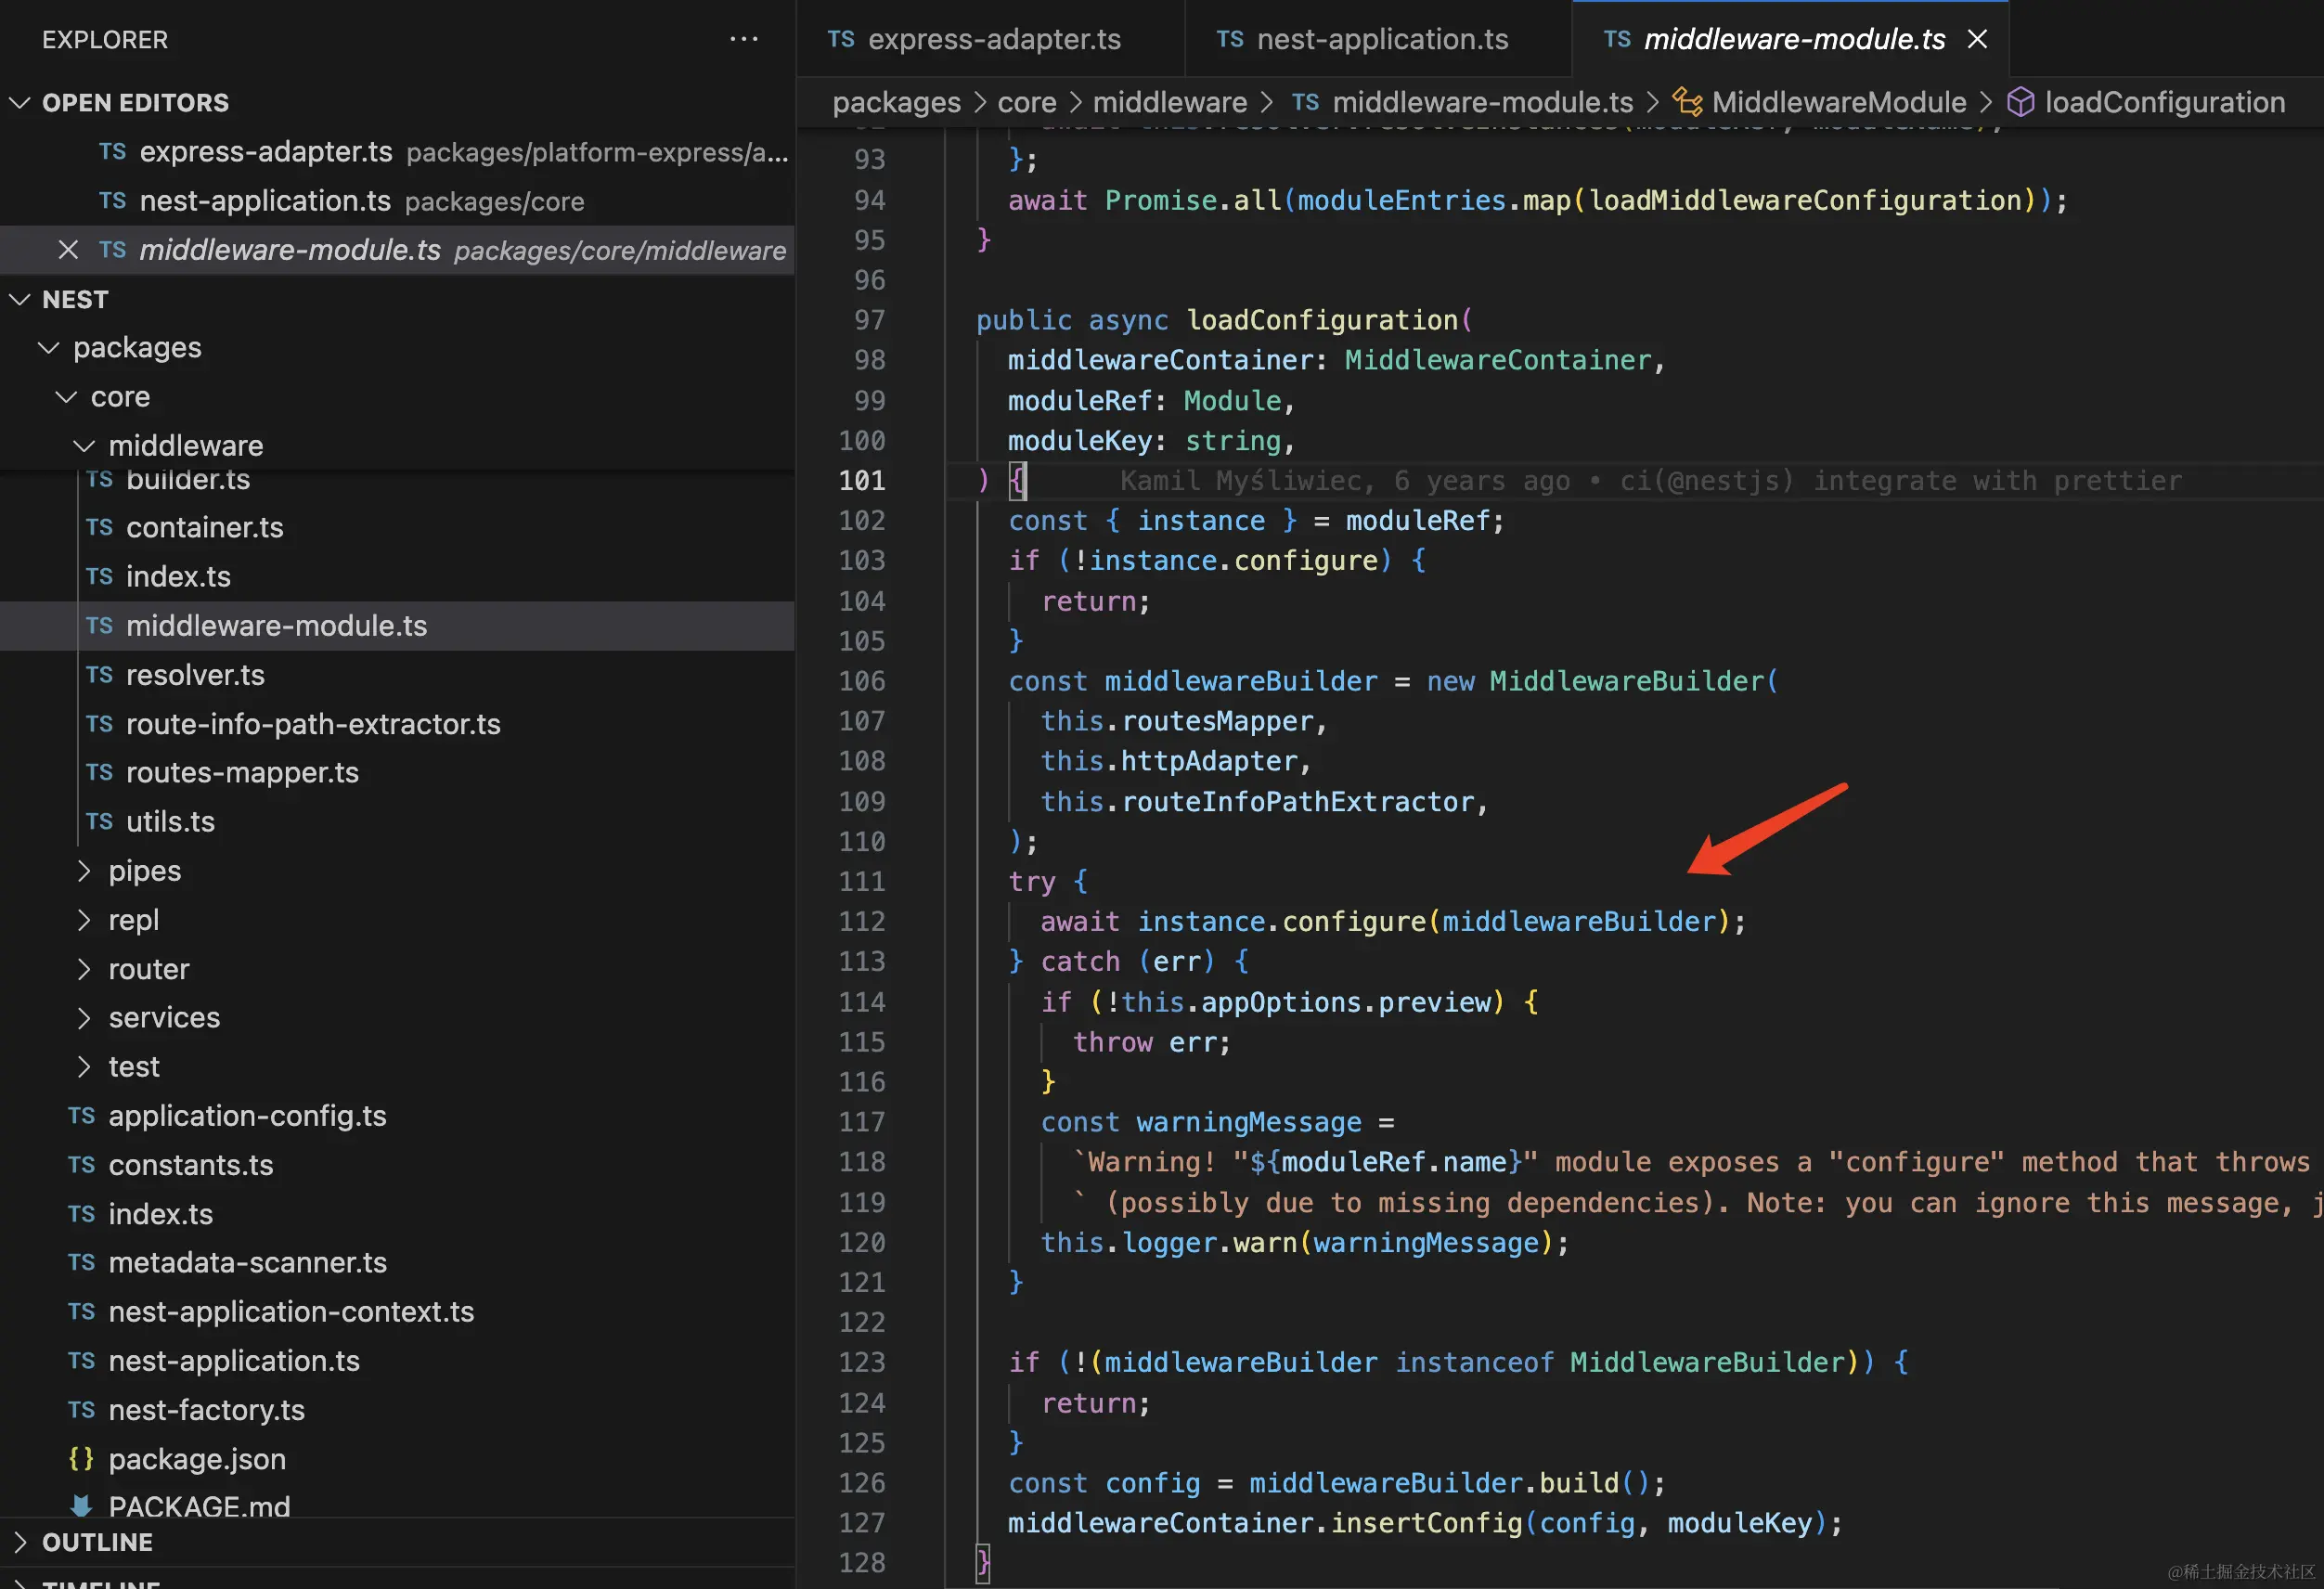Open PACKAGE.md file

click(x=397, y=1503)
